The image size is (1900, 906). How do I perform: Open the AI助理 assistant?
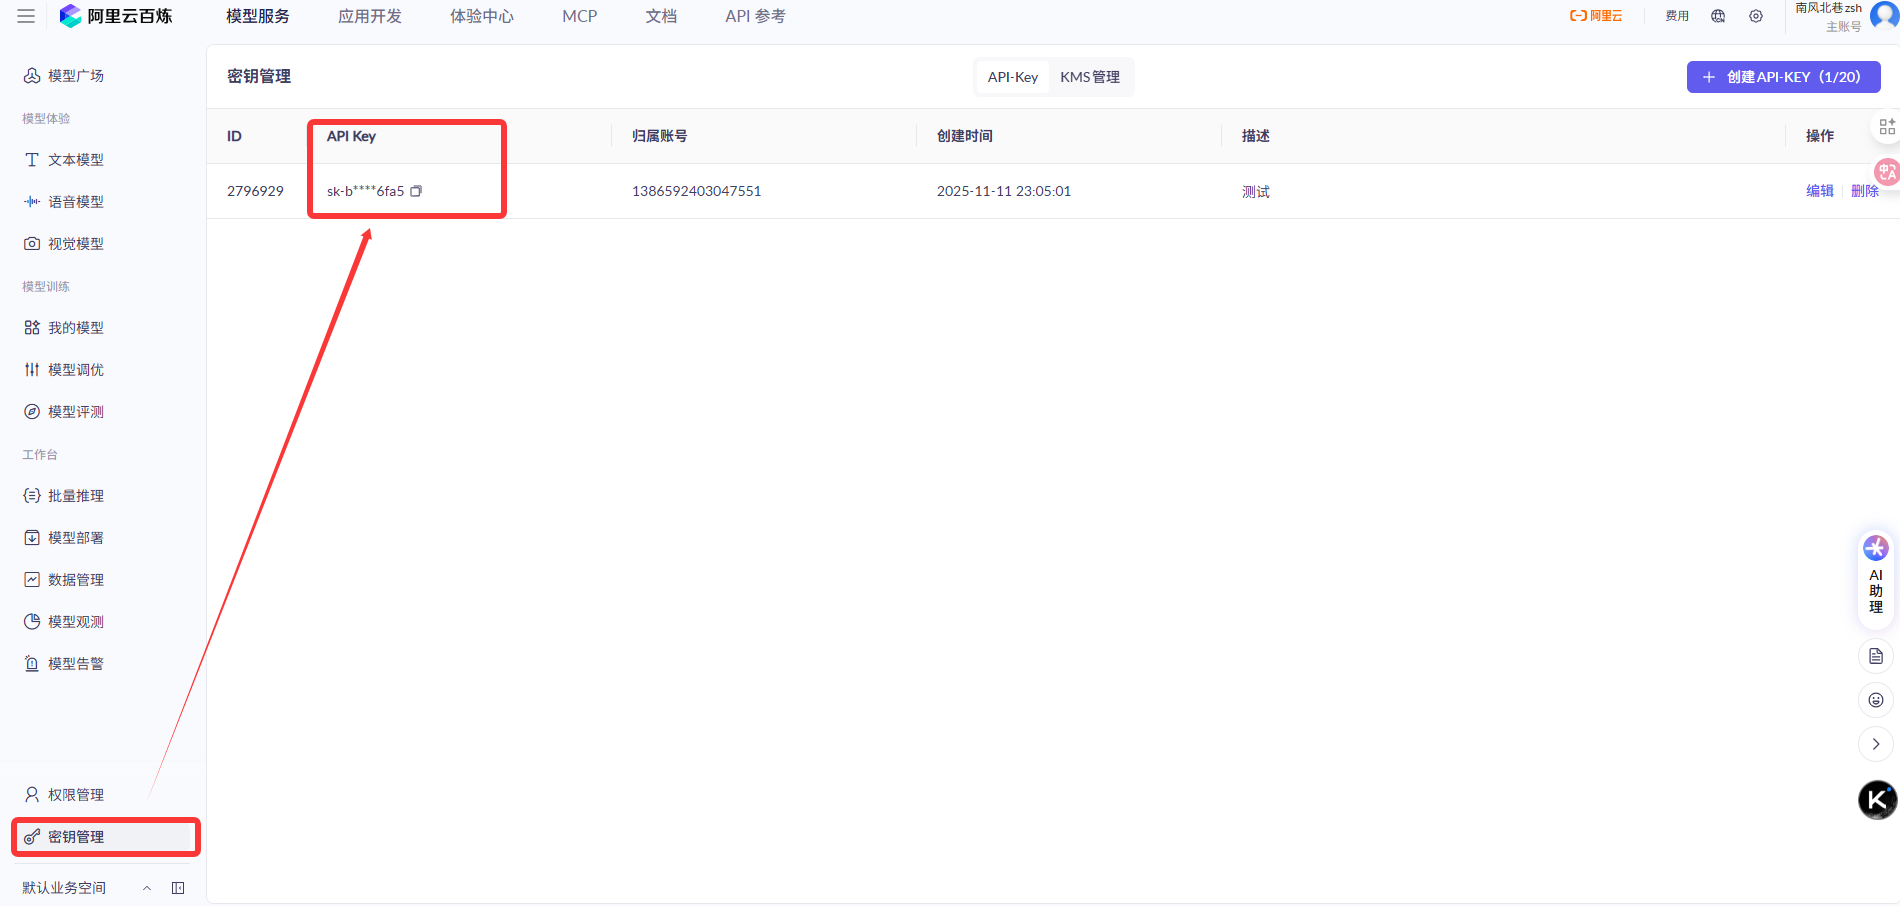point(1876,579)
